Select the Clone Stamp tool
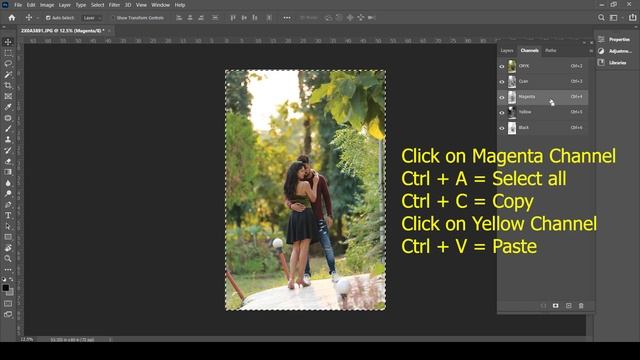 pyautogui.click(x=8, y=139)
